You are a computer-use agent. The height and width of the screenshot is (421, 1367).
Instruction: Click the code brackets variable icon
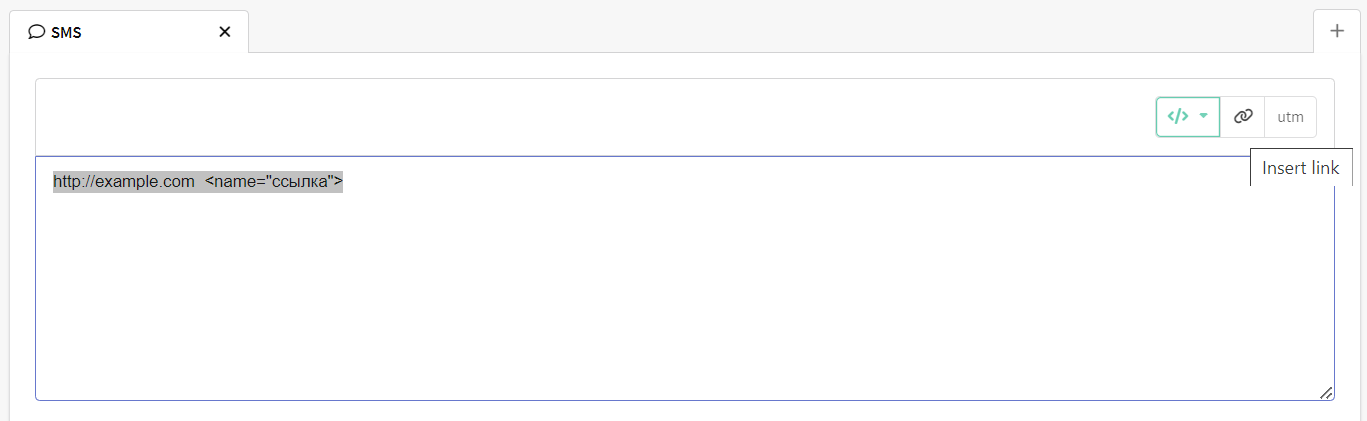1178,116
